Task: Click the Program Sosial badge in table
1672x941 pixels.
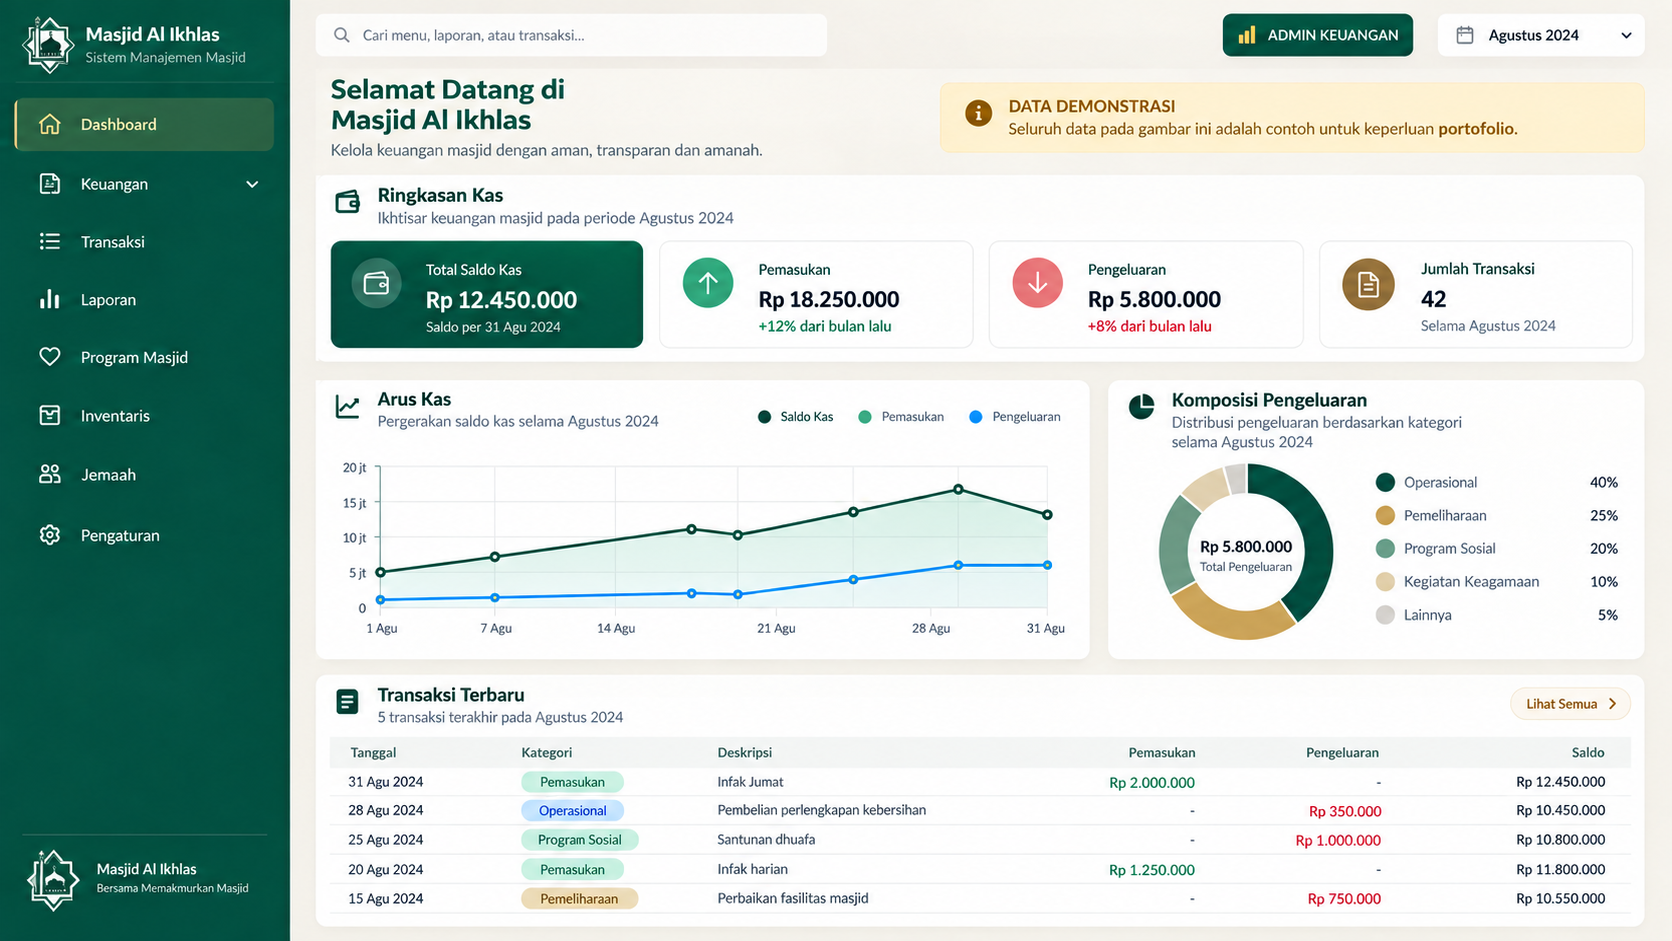Action: coord(579,840)
